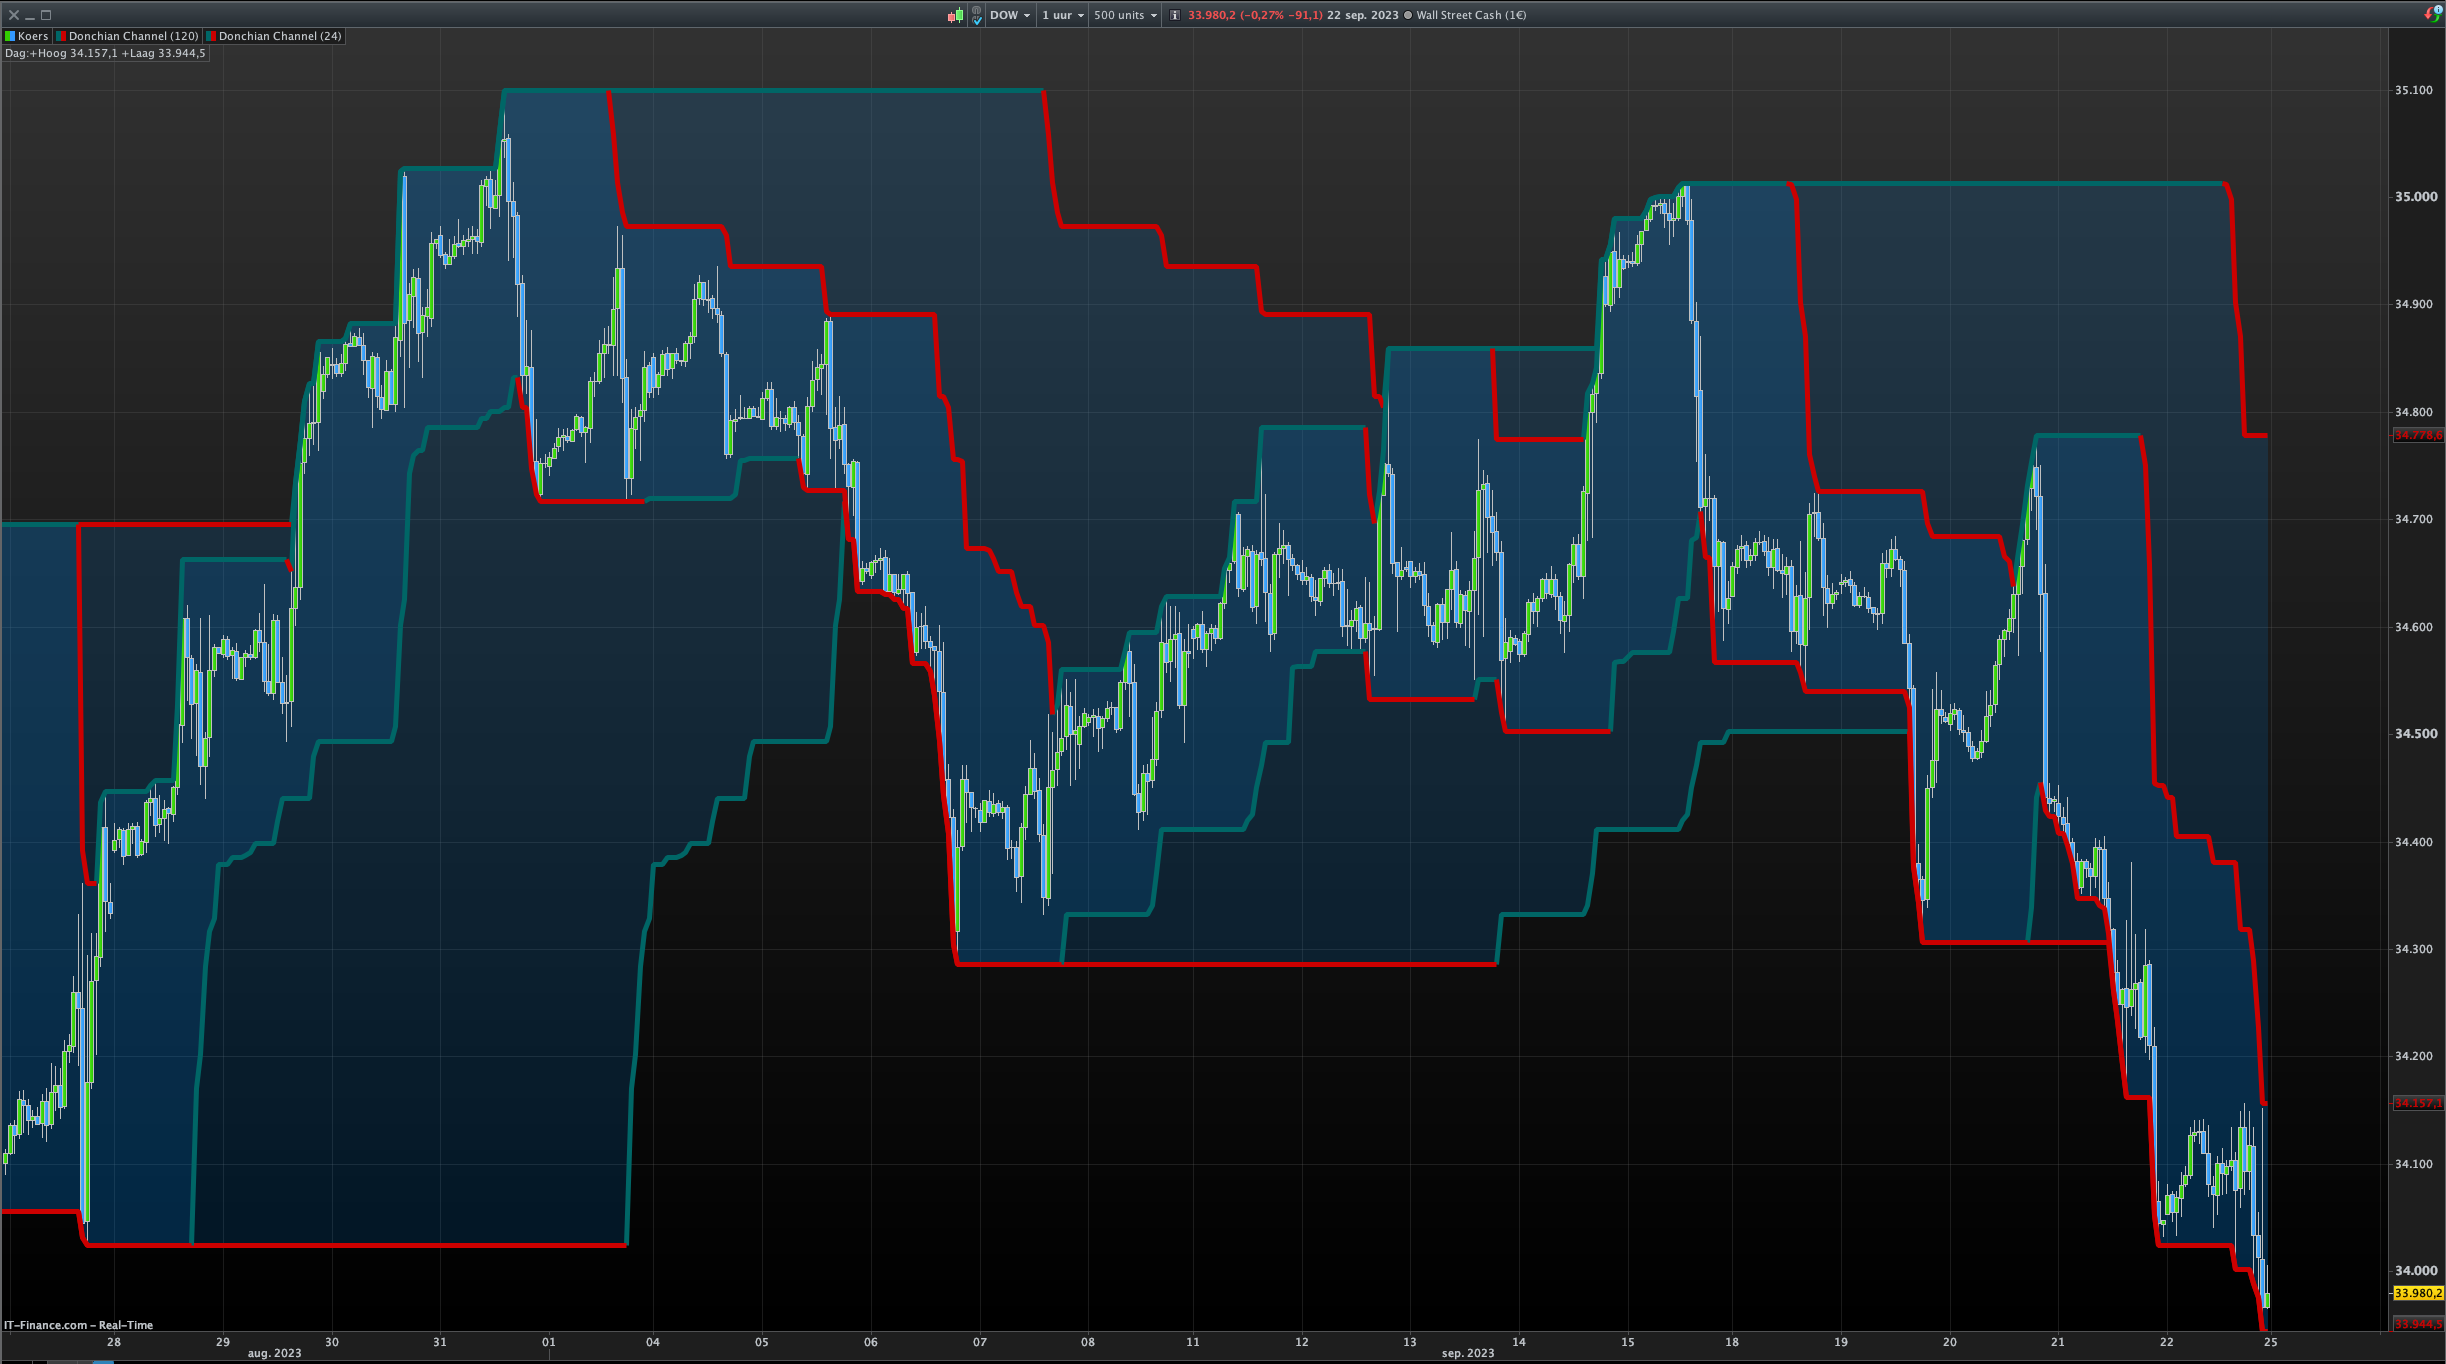This screenshot has height=1364, width=2446.
Task: Click Donchian Channel (24) color swatch
Action: (211, 36)
